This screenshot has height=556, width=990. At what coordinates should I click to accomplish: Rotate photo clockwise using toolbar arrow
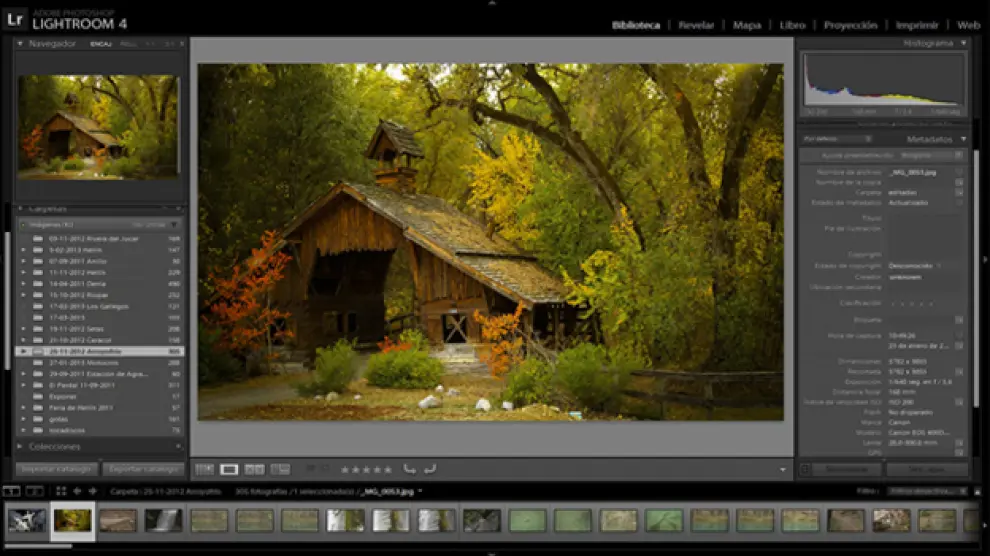(430, 469)
